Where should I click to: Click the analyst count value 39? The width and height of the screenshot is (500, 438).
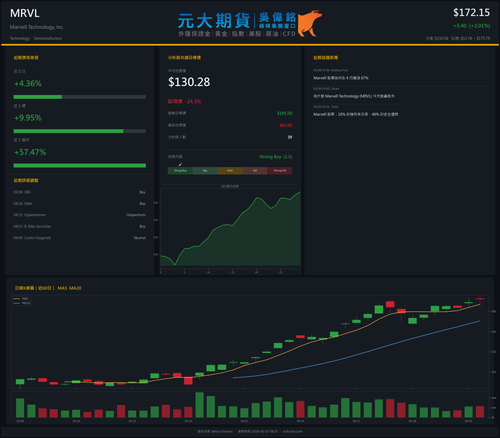290,137
